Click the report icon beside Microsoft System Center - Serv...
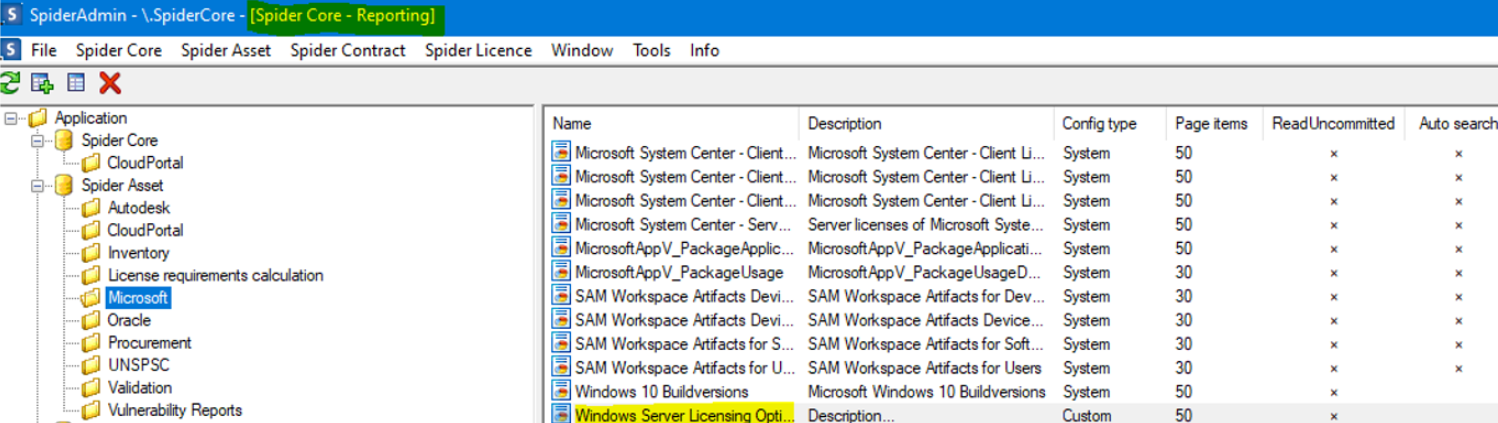Screen dimensions: 1498x423 tap(561, 224)
